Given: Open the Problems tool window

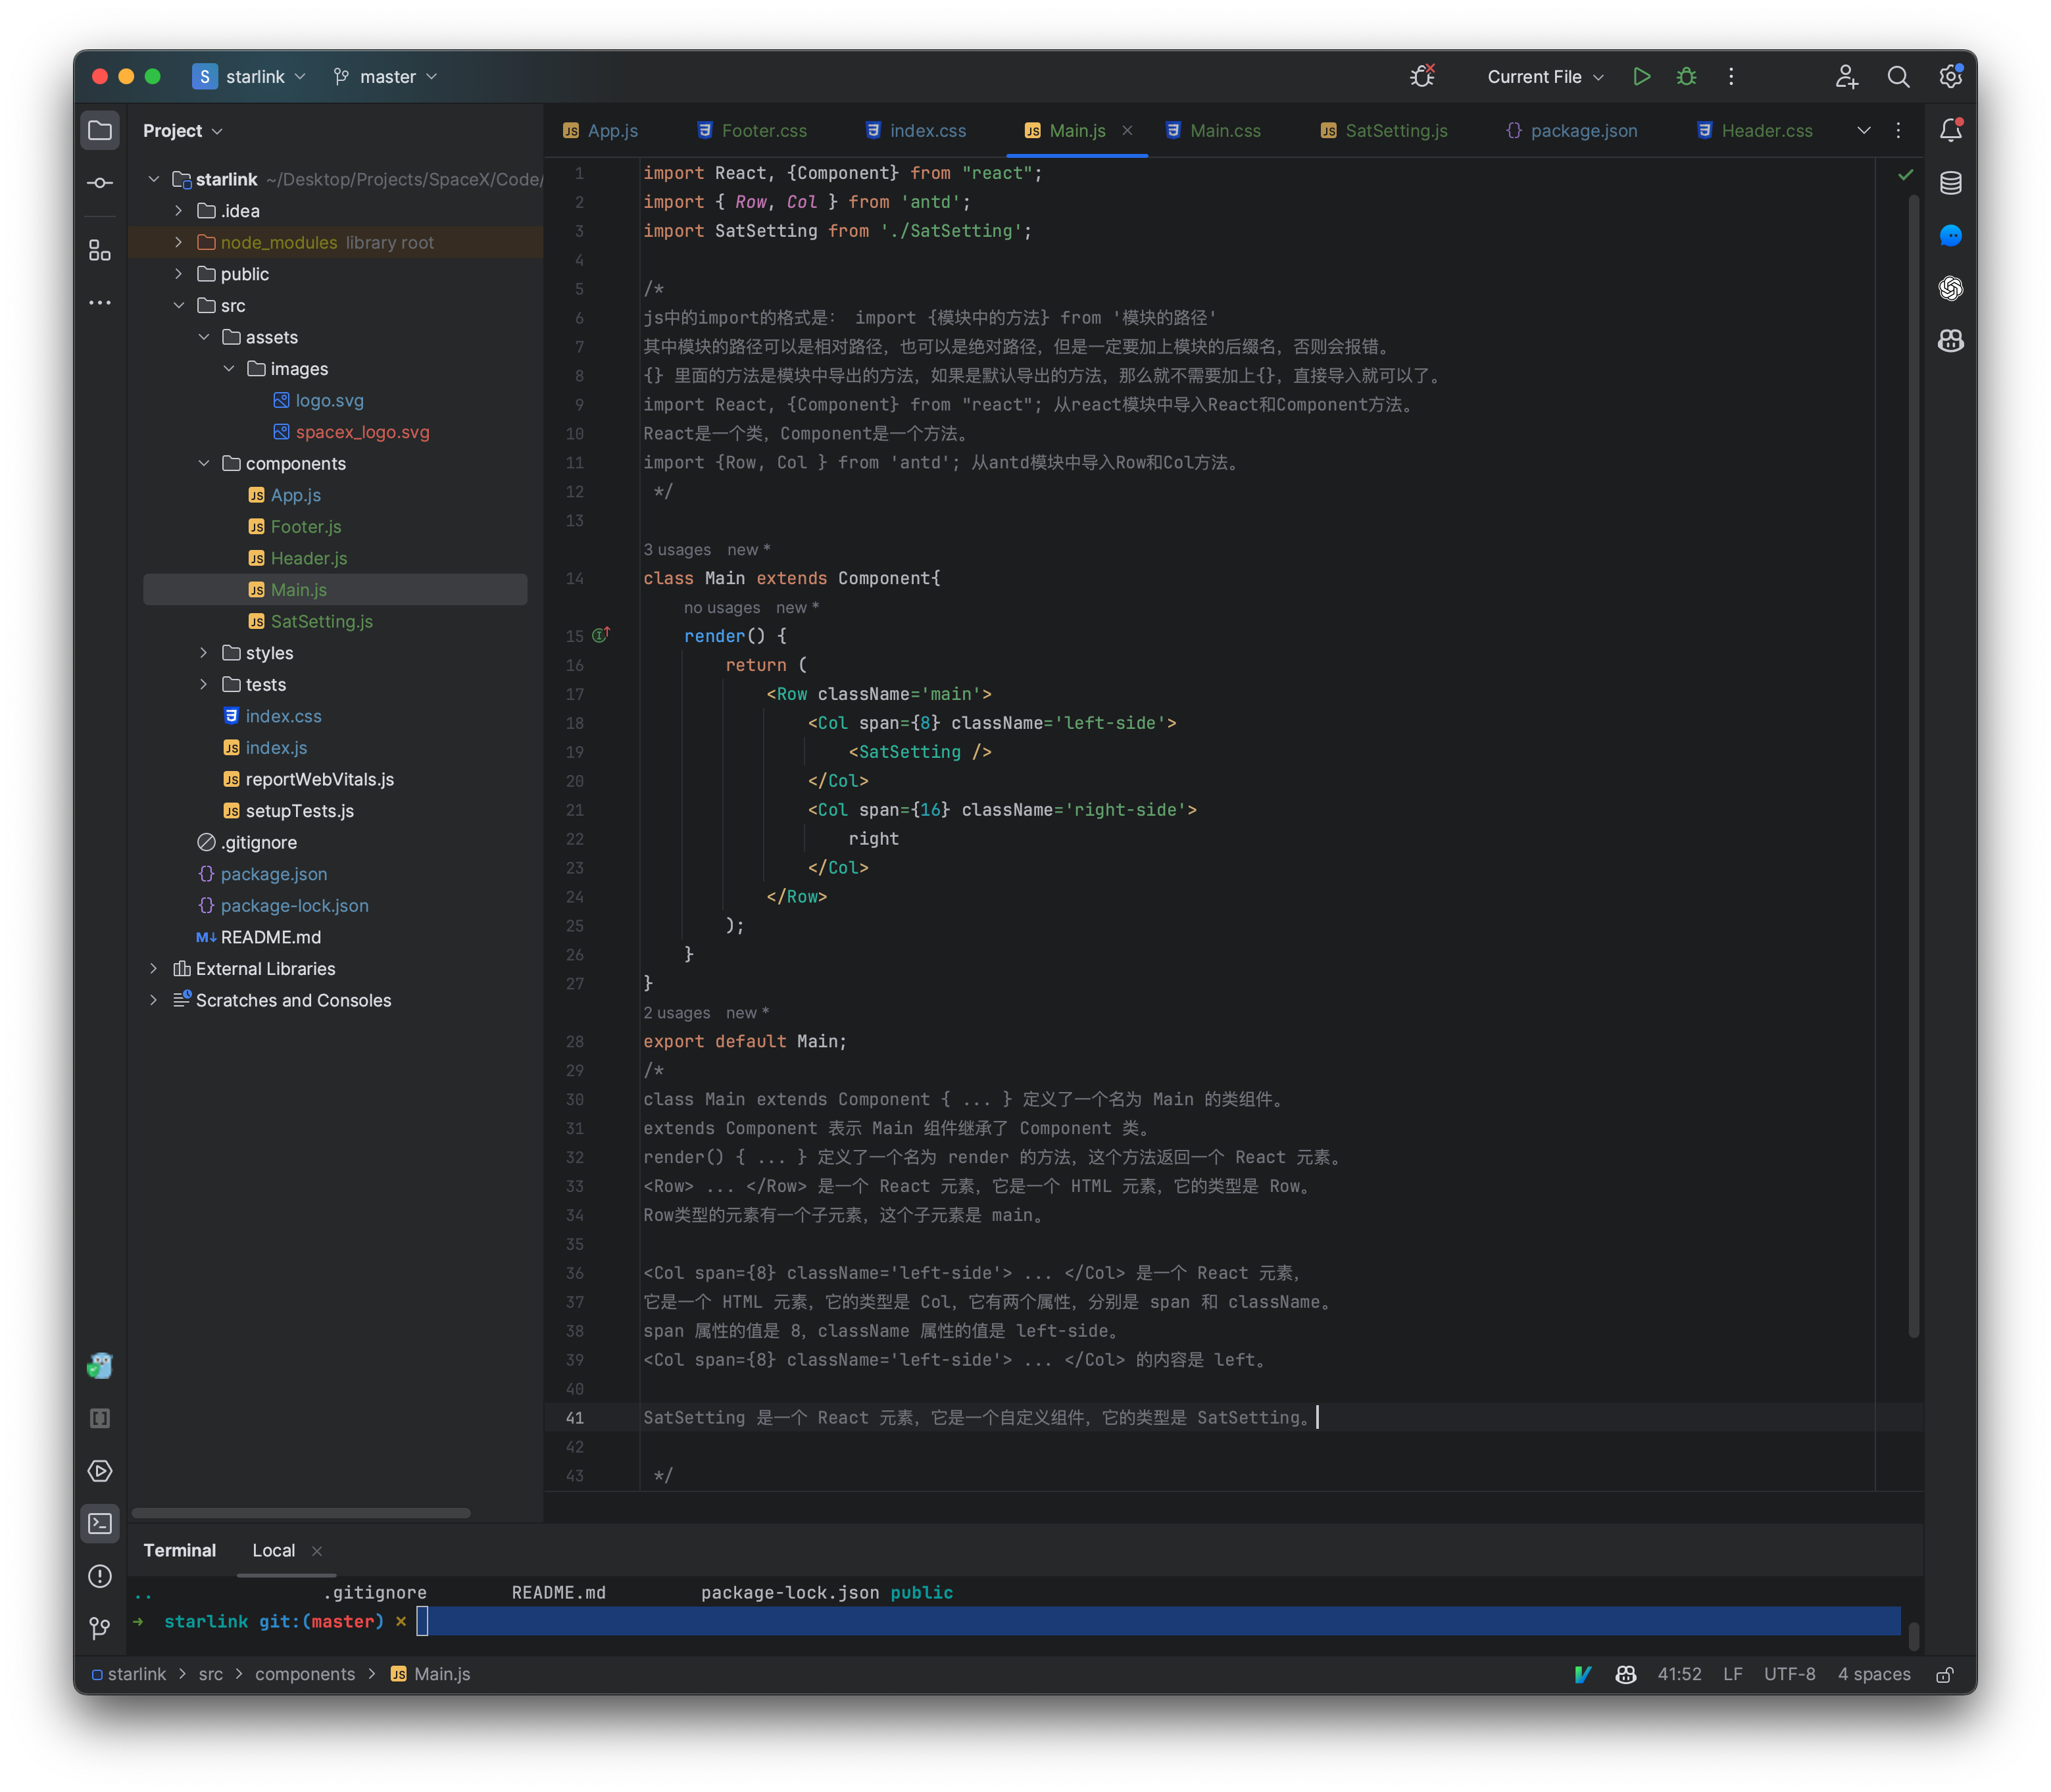Looking at the screenshot, I should click(100, 1577).
